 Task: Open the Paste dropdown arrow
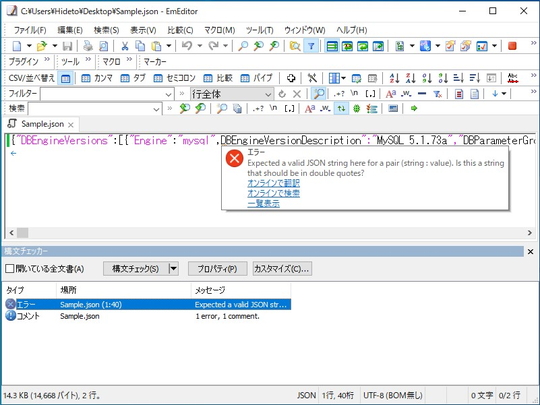(x=169, y=45)
